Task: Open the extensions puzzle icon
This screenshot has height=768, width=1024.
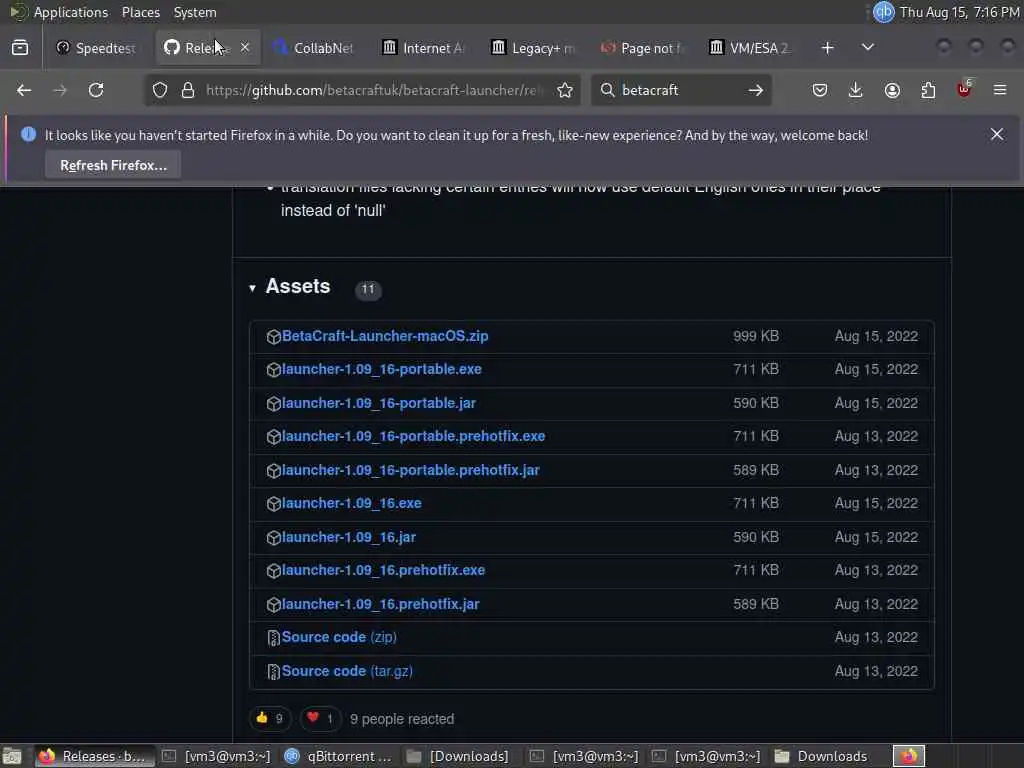Action: 928,90
